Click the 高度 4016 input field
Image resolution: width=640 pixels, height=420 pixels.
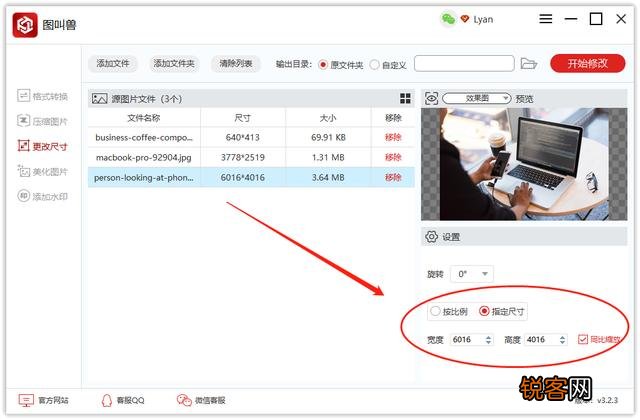542,340
